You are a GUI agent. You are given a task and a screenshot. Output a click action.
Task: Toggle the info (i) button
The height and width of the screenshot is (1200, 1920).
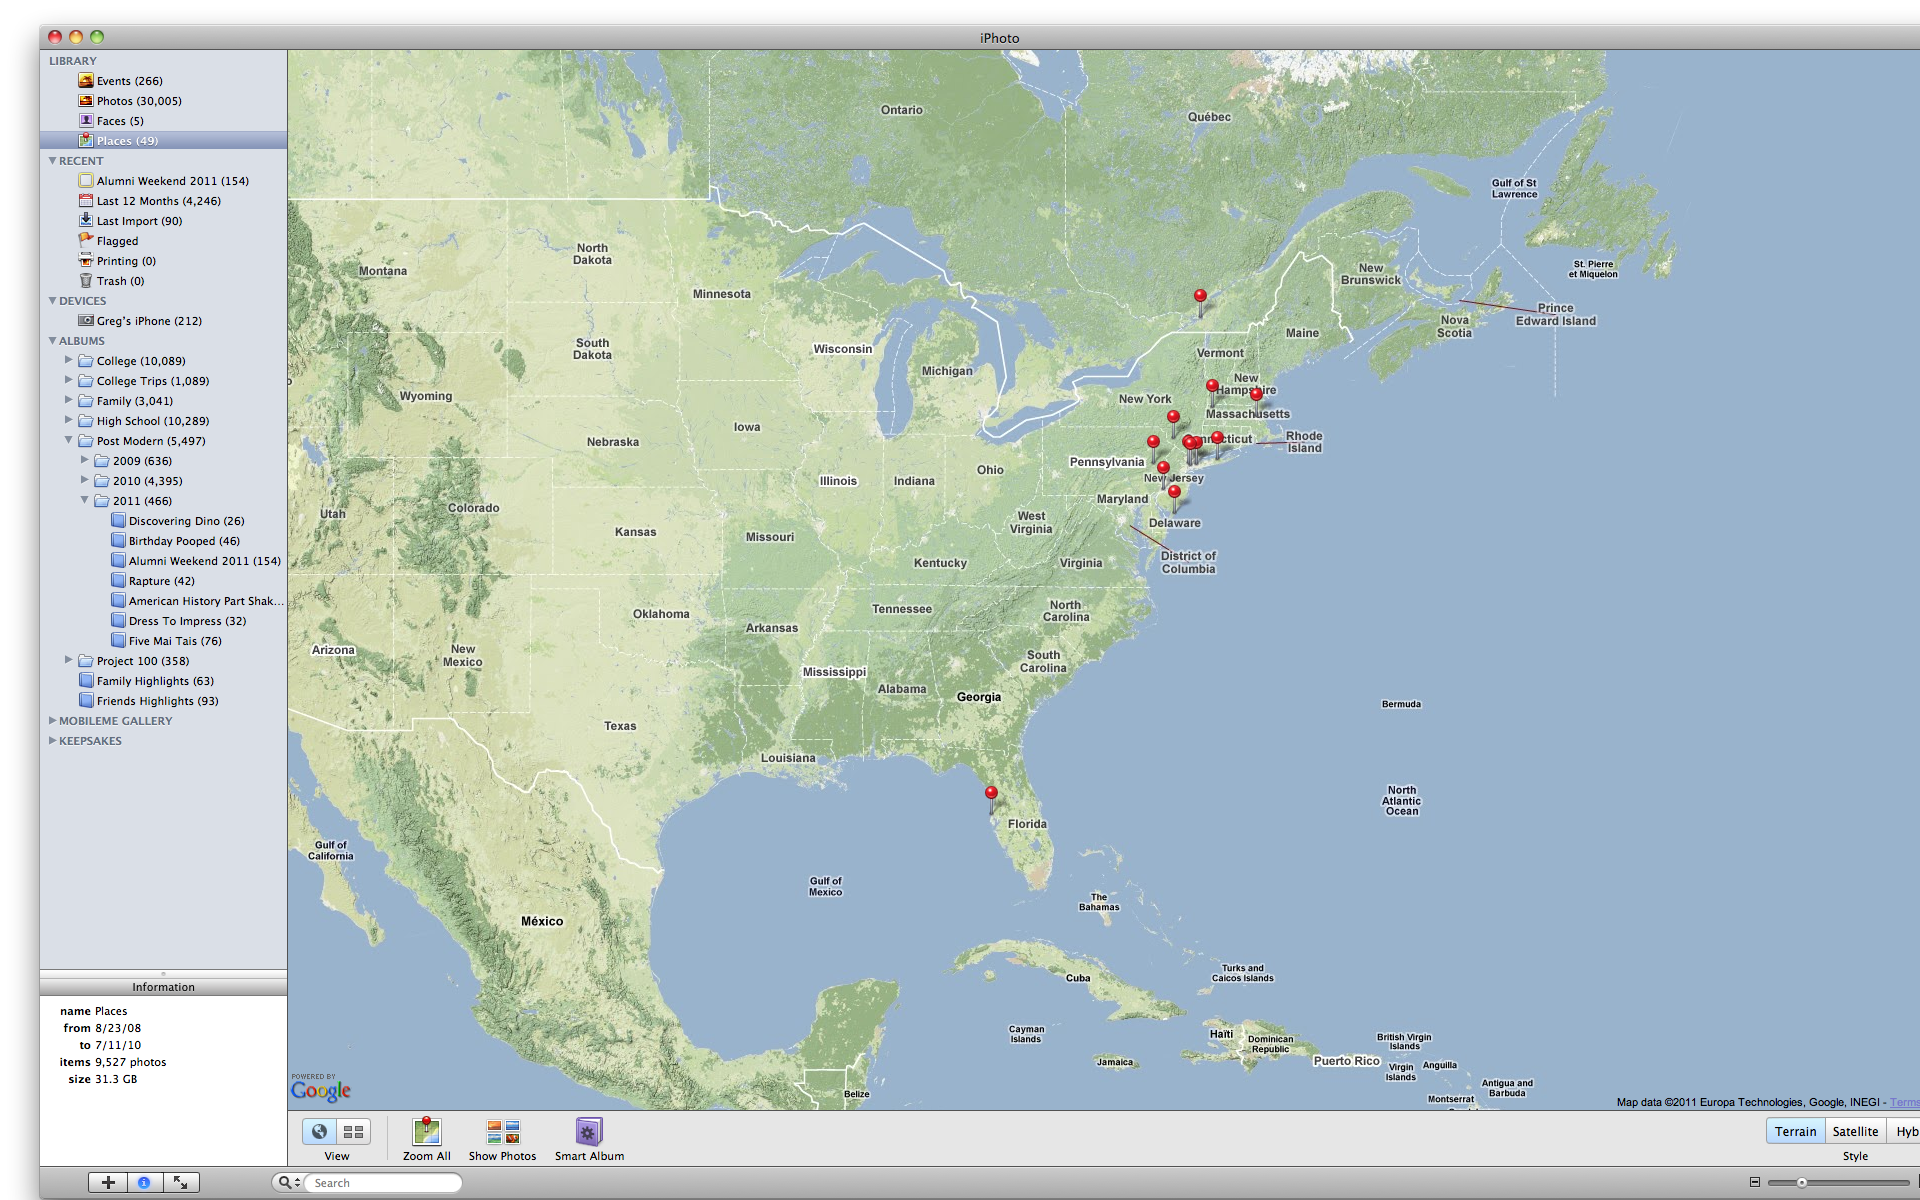pos(144,1183)
